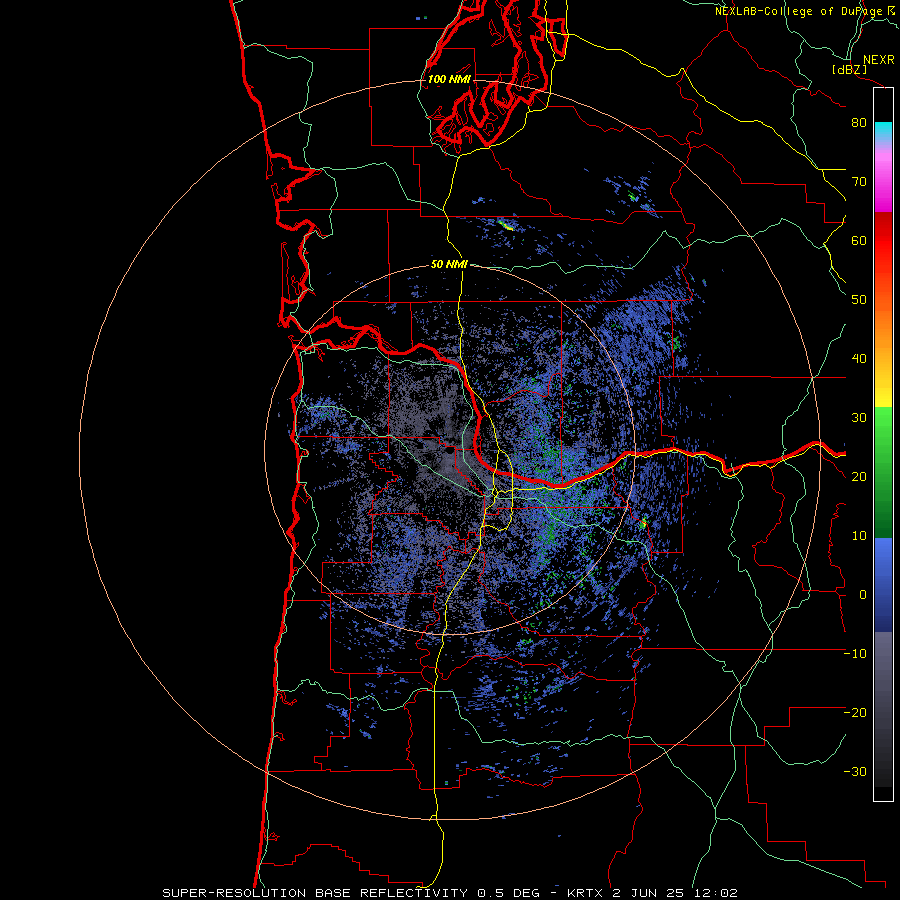Screen dimensions: 900x900
Task: Click the 100 NMI range ring label
Action: tap(449, 79)
